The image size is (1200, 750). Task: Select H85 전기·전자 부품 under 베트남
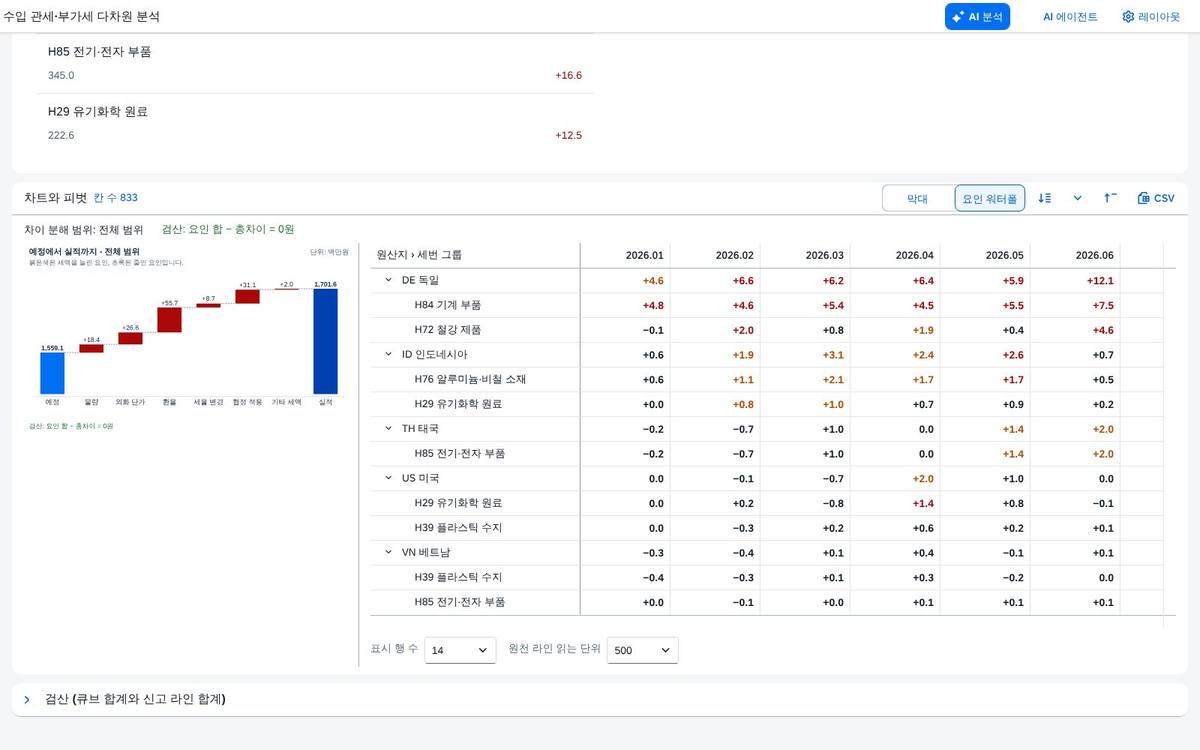coord(460,602)
